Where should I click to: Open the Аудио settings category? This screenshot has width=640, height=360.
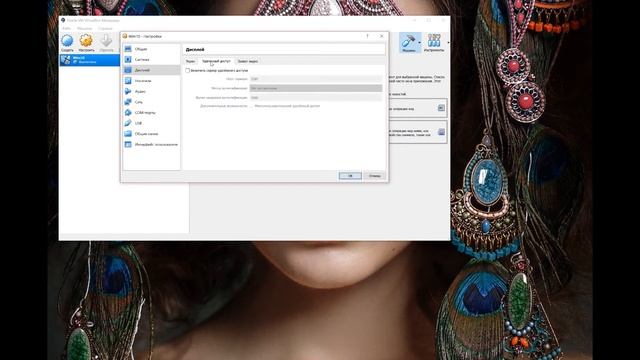click(x=151, y=91)
